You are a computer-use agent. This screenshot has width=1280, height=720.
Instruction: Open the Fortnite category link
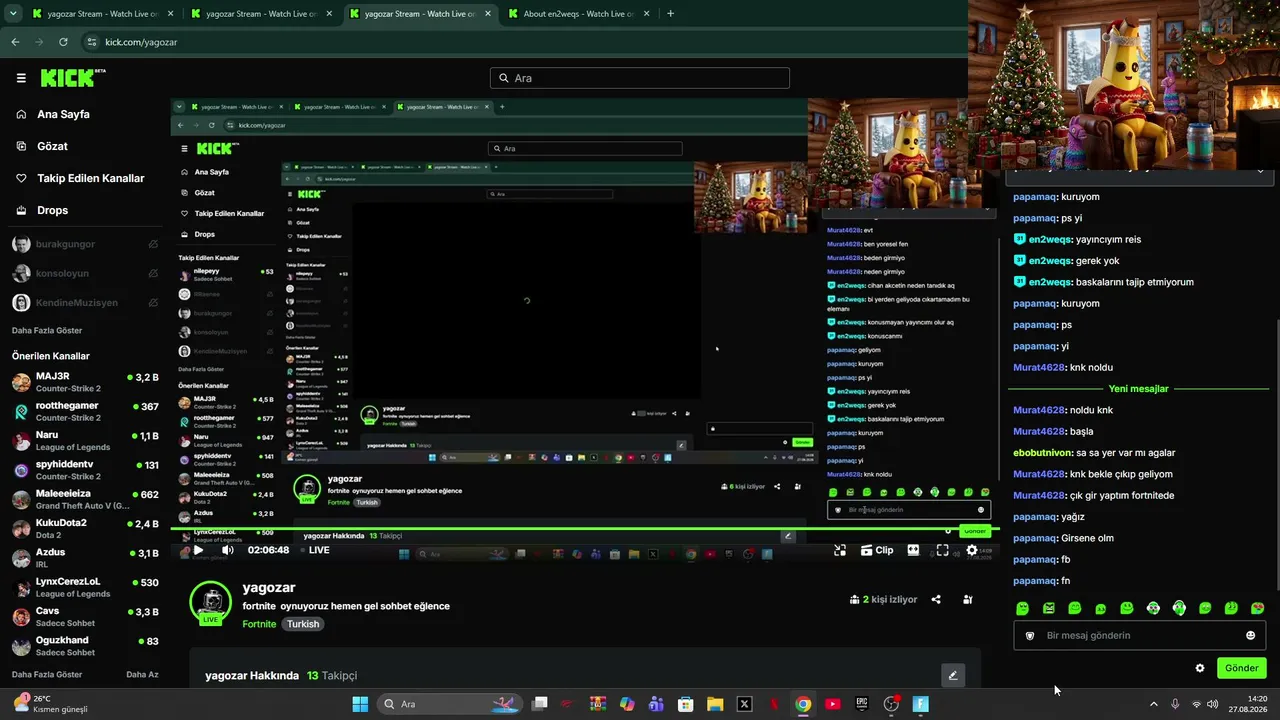259,624
